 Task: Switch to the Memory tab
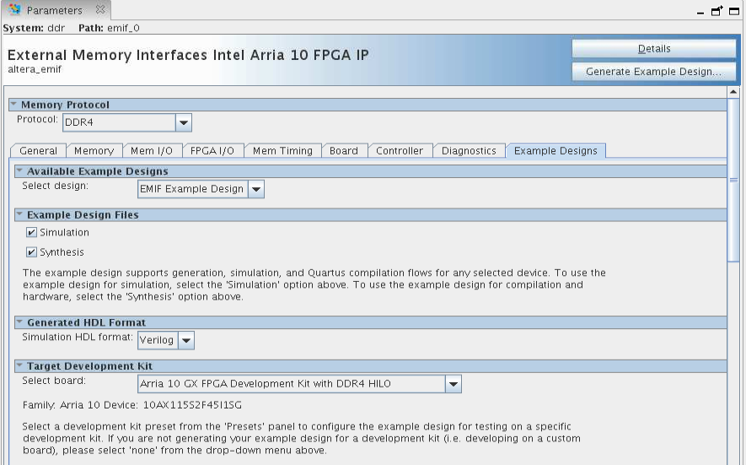[x=94, y=151]
